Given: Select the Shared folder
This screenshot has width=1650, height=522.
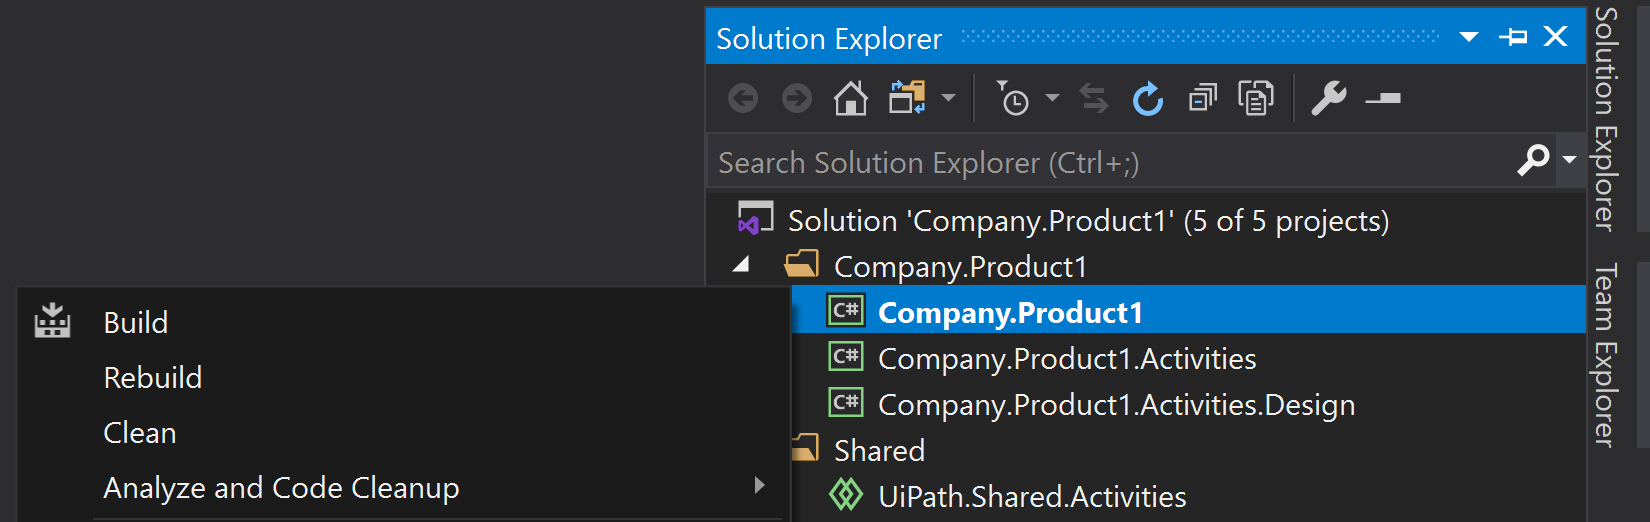Looking at the screenshot, I should pyautogui.click(x=879, y=450).
